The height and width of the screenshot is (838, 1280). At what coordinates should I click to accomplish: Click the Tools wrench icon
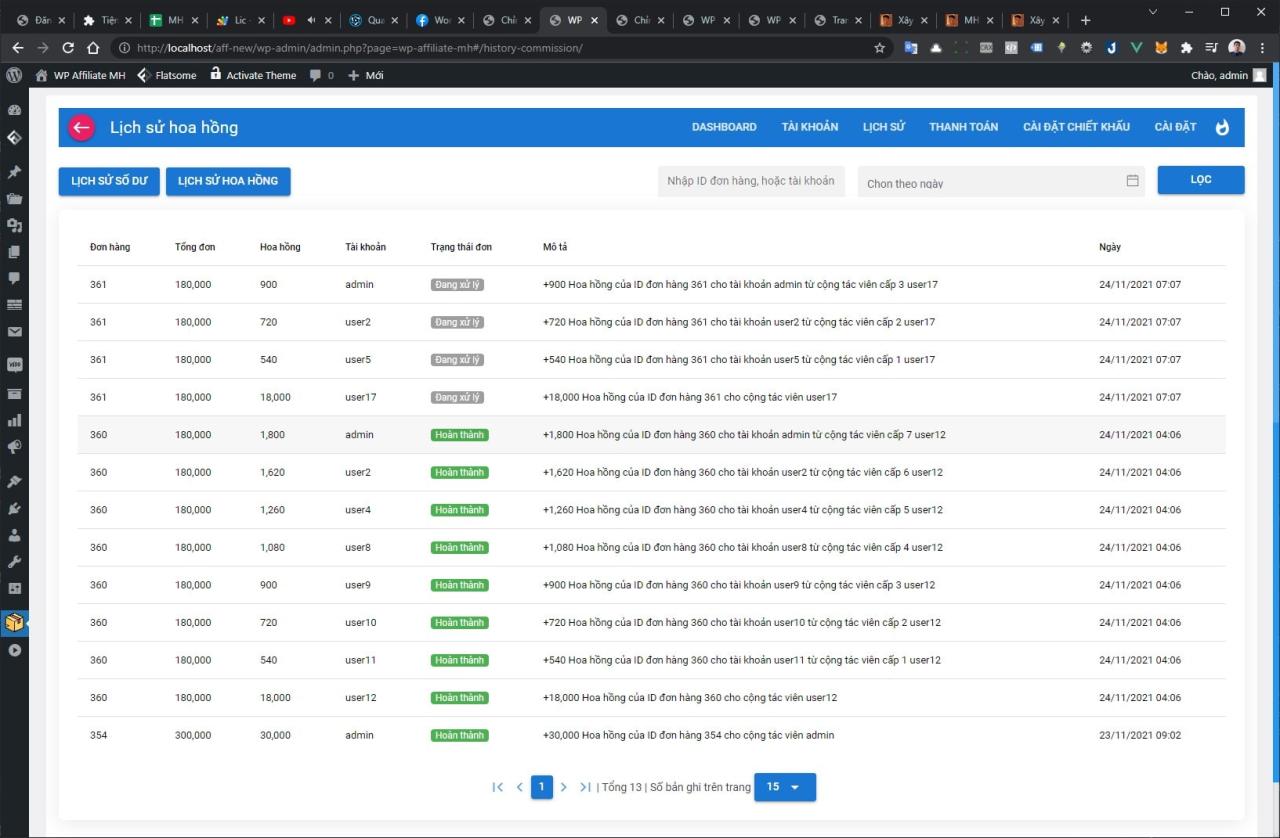[14, 560]
